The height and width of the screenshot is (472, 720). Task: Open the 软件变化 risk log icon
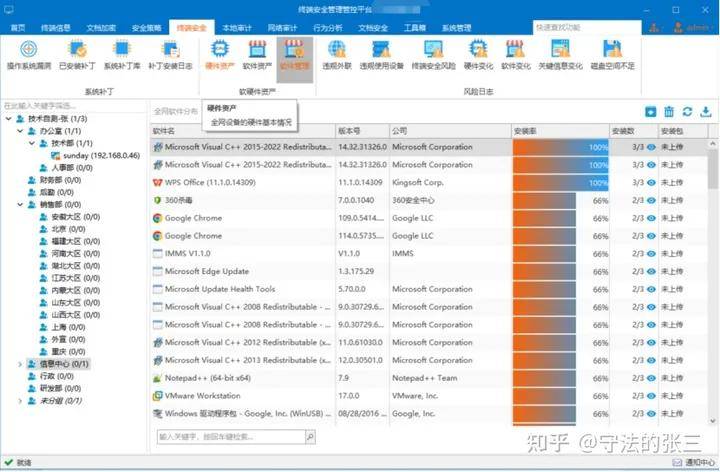[515, 55]
